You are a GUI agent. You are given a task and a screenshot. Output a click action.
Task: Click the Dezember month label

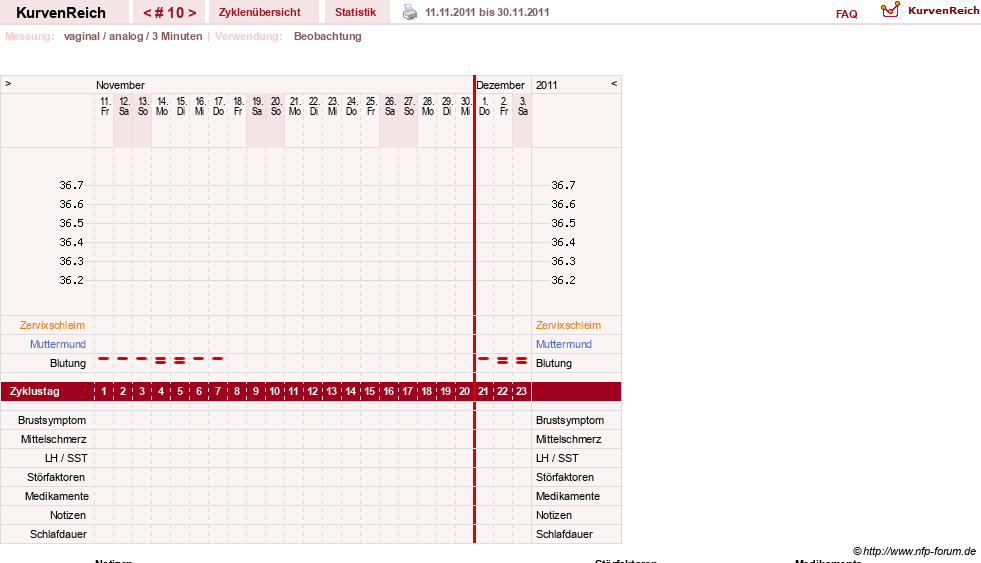tap(501, 85)
